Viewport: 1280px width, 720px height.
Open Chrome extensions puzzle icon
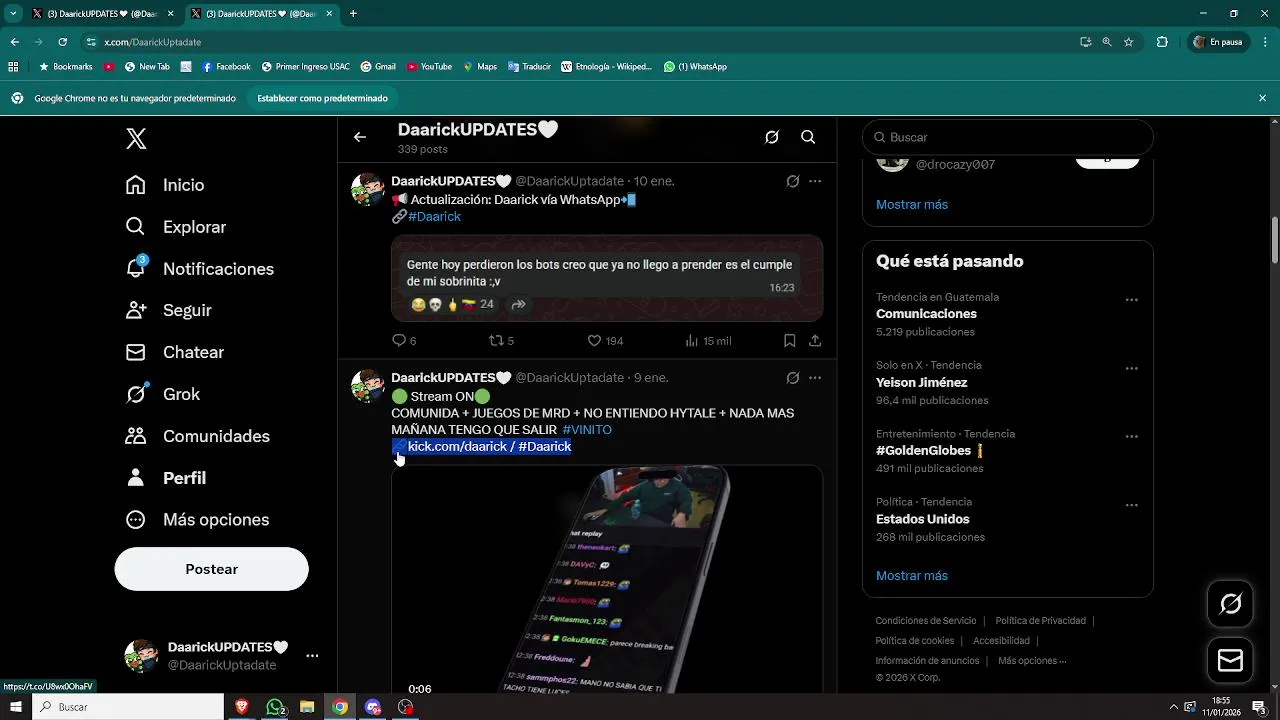[x=1162, y=42]
